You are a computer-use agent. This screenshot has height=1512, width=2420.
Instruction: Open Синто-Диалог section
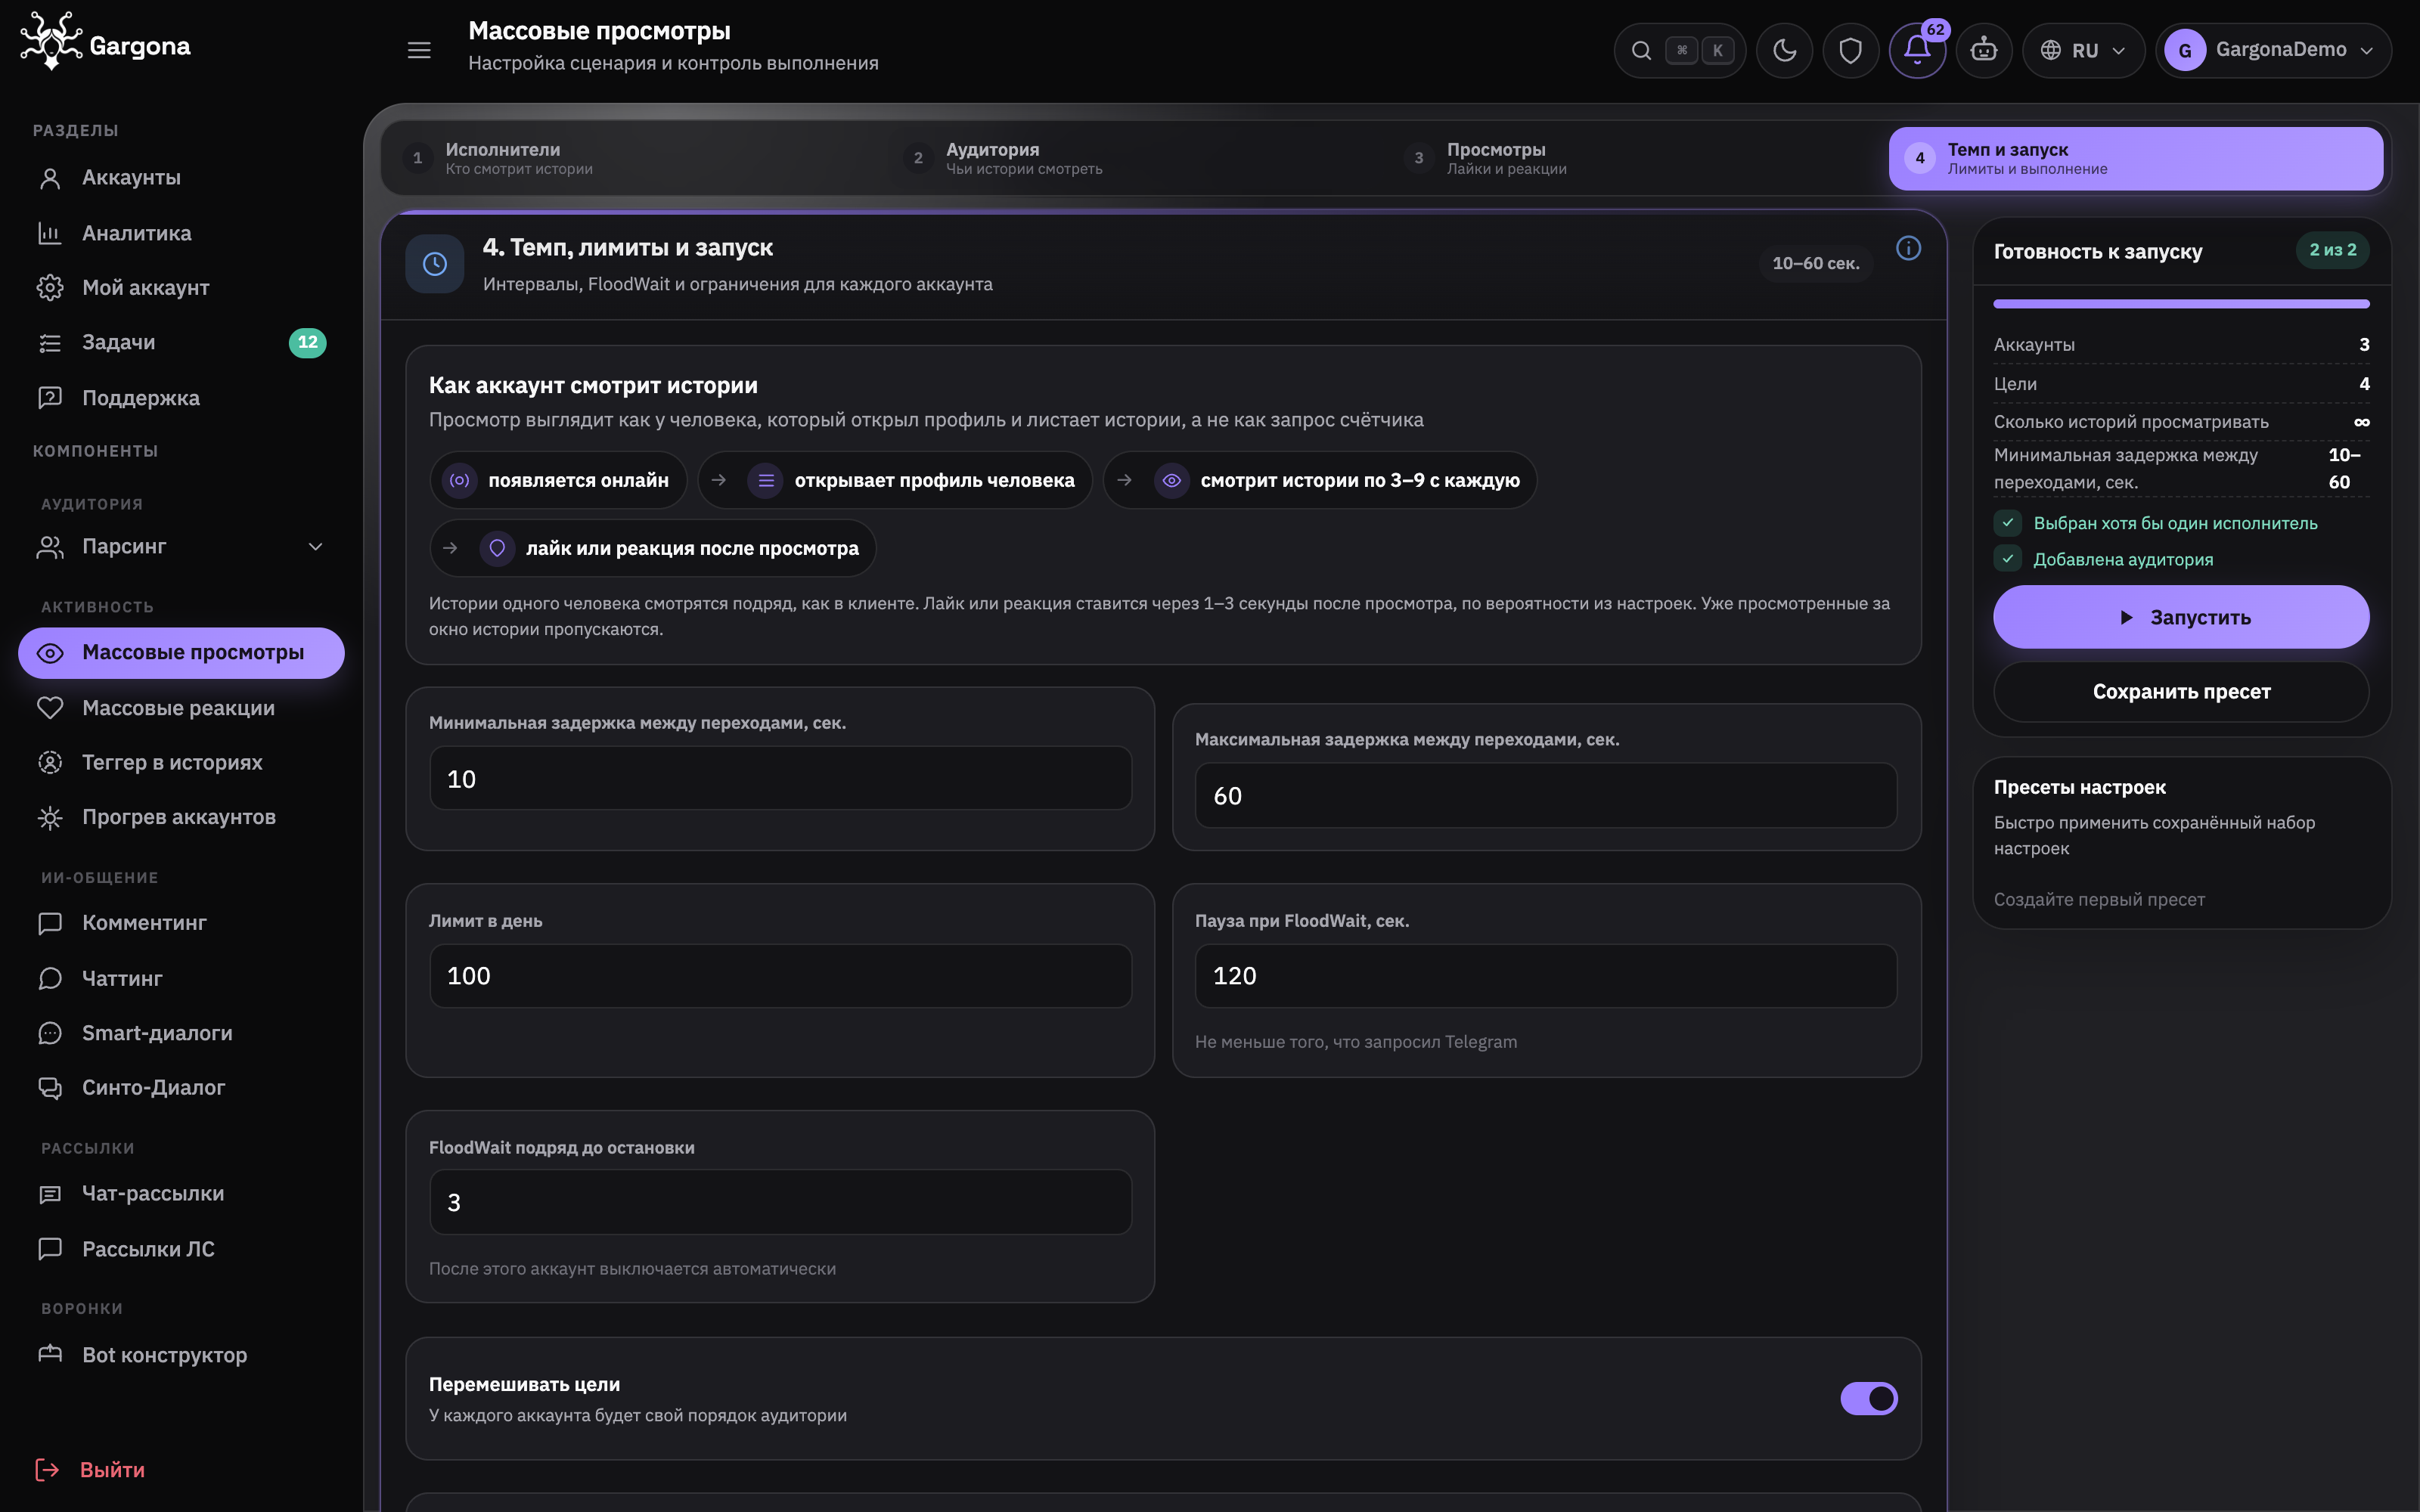coord(181,1088)
